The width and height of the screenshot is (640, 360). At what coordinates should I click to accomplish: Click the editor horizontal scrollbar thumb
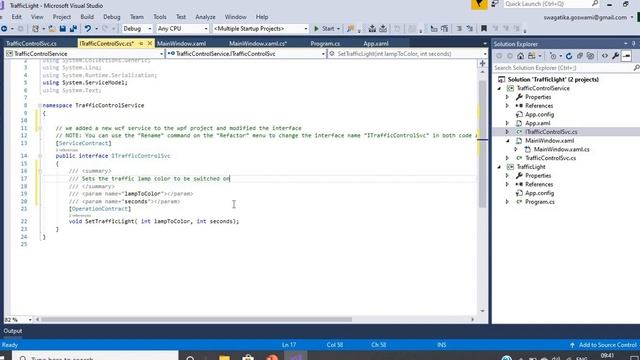pyautogui.click(x=196, y=320)
